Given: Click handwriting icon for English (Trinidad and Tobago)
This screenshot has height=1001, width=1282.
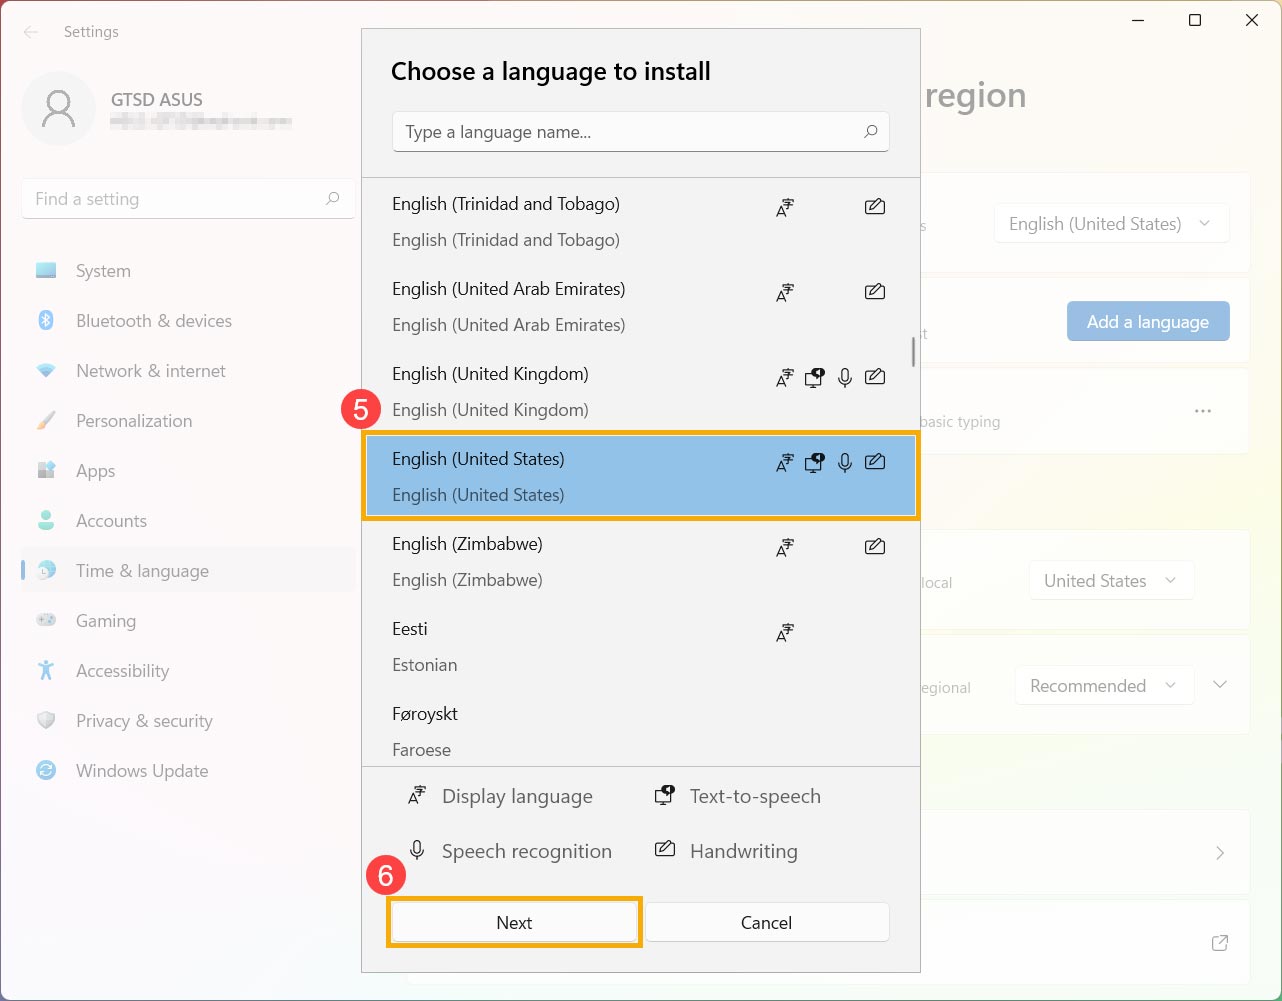Looking at the screenshot, I should pos(875,207).
